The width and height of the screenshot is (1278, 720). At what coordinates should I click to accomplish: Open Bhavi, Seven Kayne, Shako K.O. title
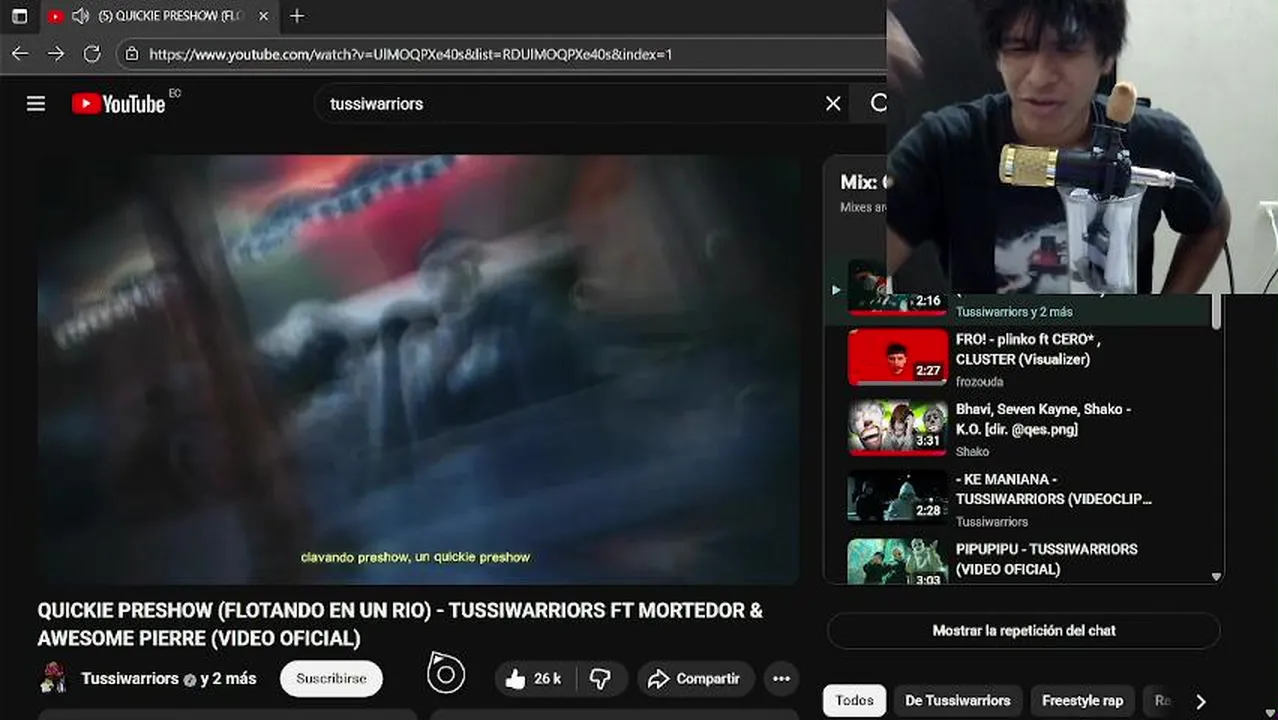tap(1043, 419)
